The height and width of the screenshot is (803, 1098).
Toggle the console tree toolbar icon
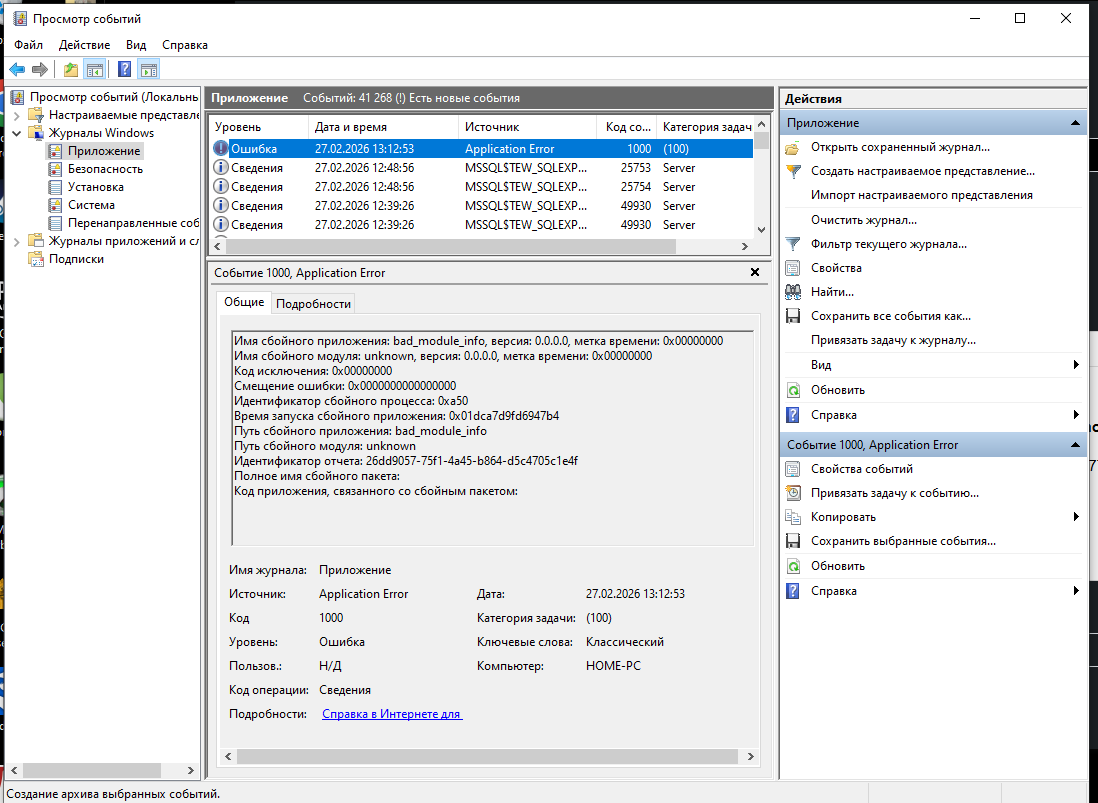click(x=95, y=69)
